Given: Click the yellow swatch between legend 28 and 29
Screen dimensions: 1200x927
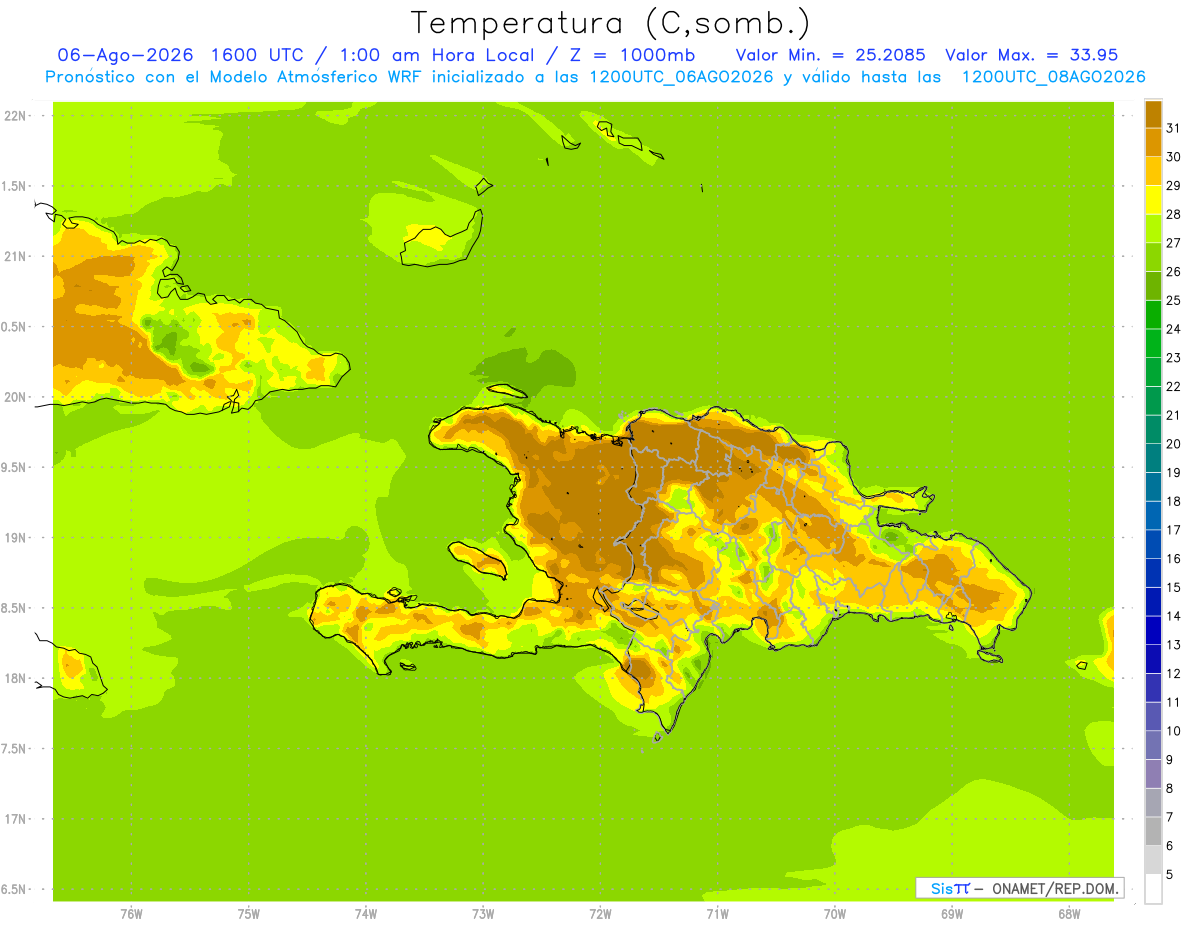Looking at the screenshot, I should [x=1153, y=200].
